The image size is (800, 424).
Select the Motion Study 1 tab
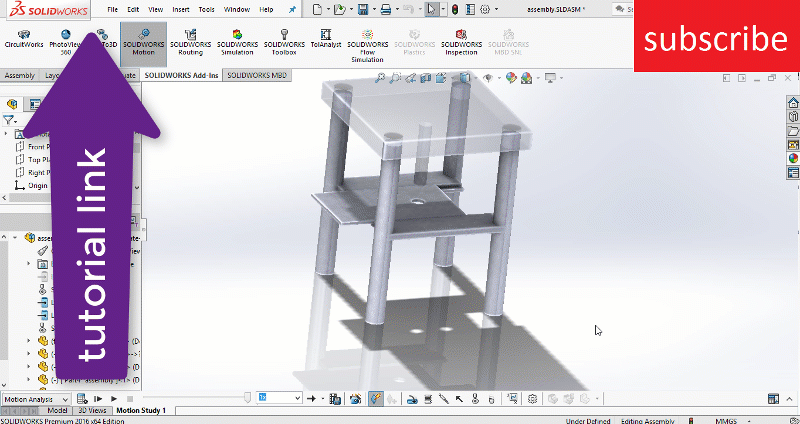click(141, 411)
